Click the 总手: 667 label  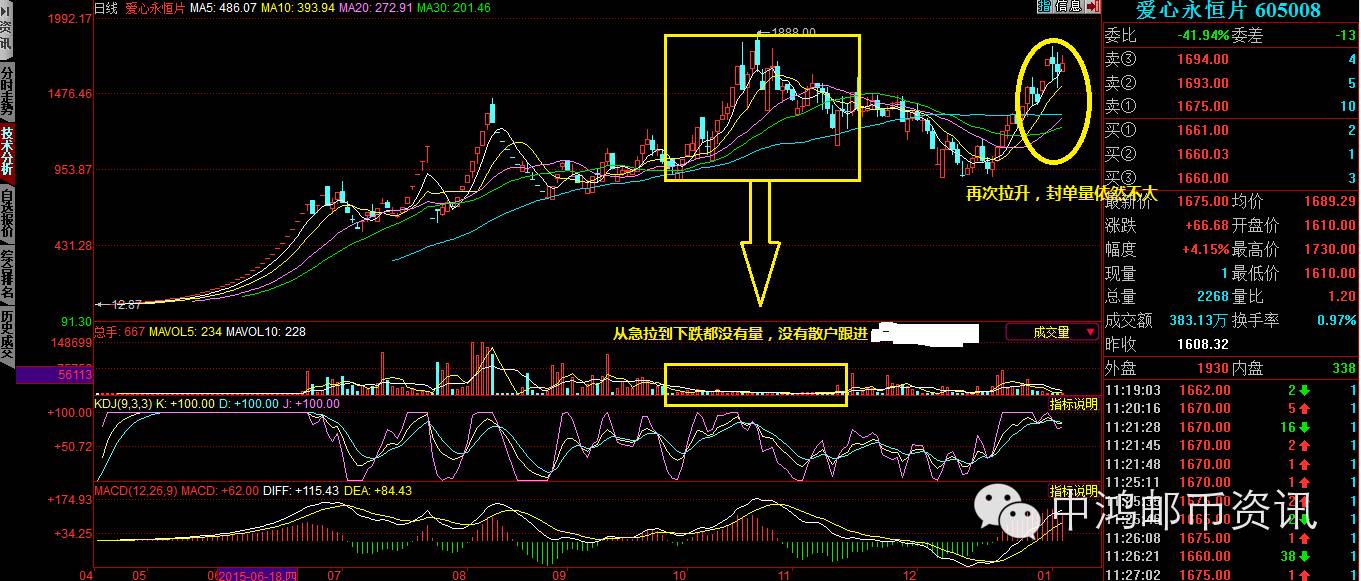coord(120,332)
